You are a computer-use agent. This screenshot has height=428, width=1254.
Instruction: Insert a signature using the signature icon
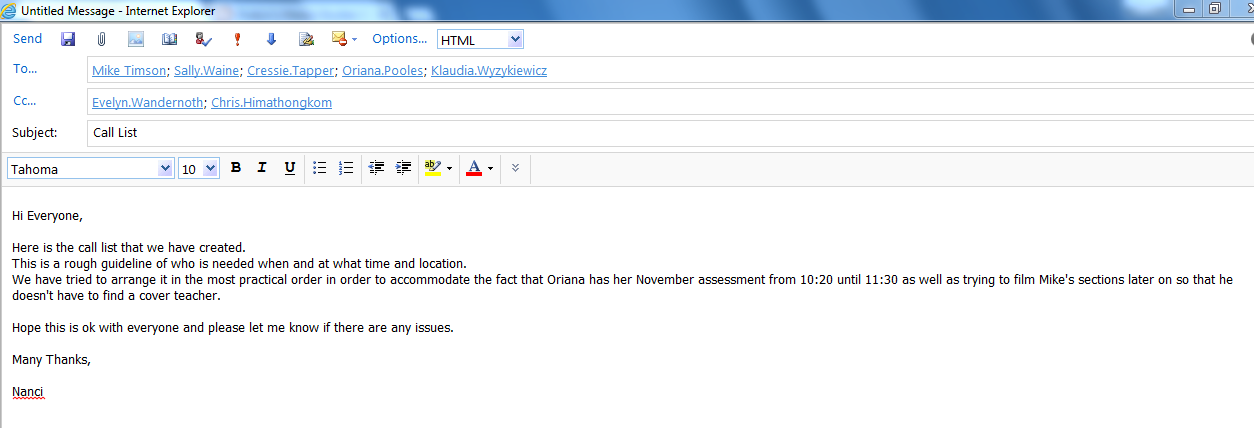306,39
